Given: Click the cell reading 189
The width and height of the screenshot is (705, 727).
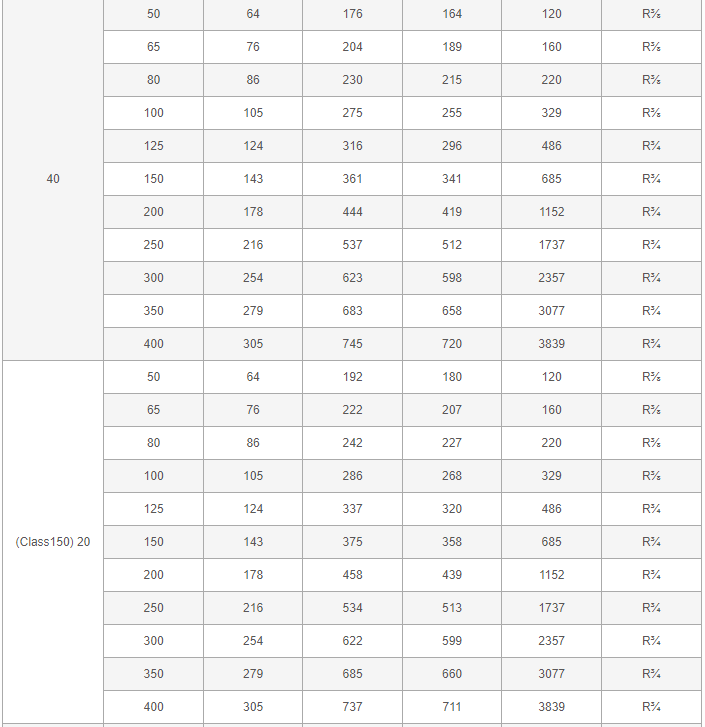Looking at the screenshot, I should [452, 47].
